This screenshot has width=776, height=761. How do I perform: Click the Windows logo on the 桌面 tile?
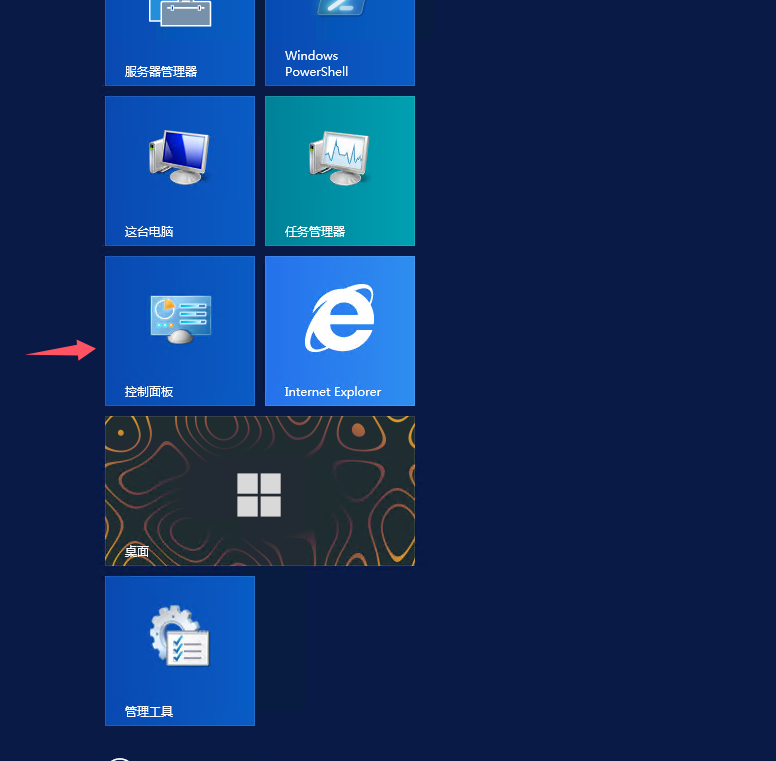tap(259, 495)
